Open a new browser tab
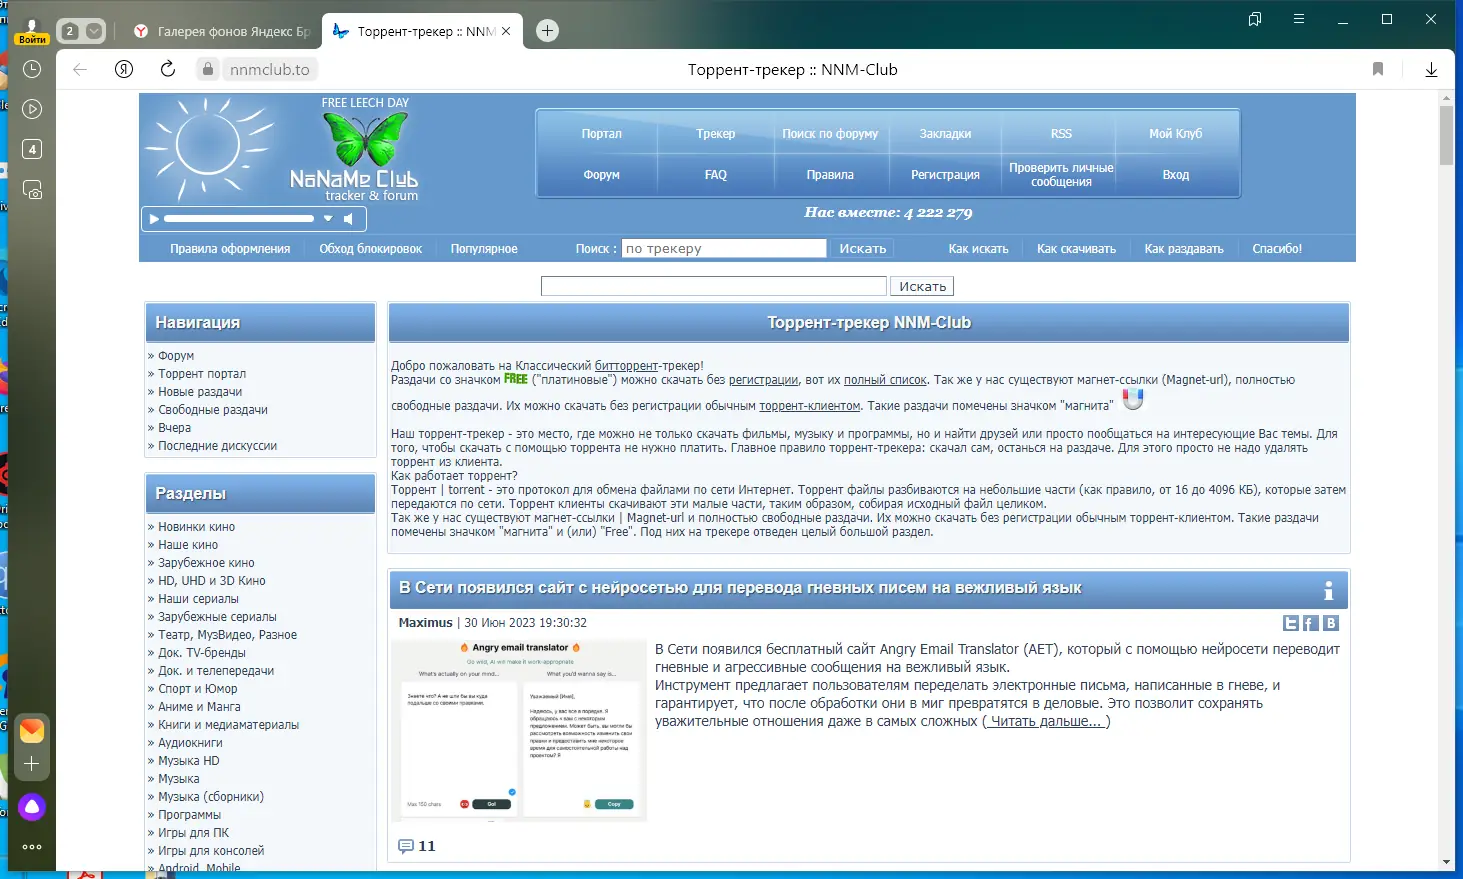This screenshot has height=879, width=1463. (x=547, y=31)
